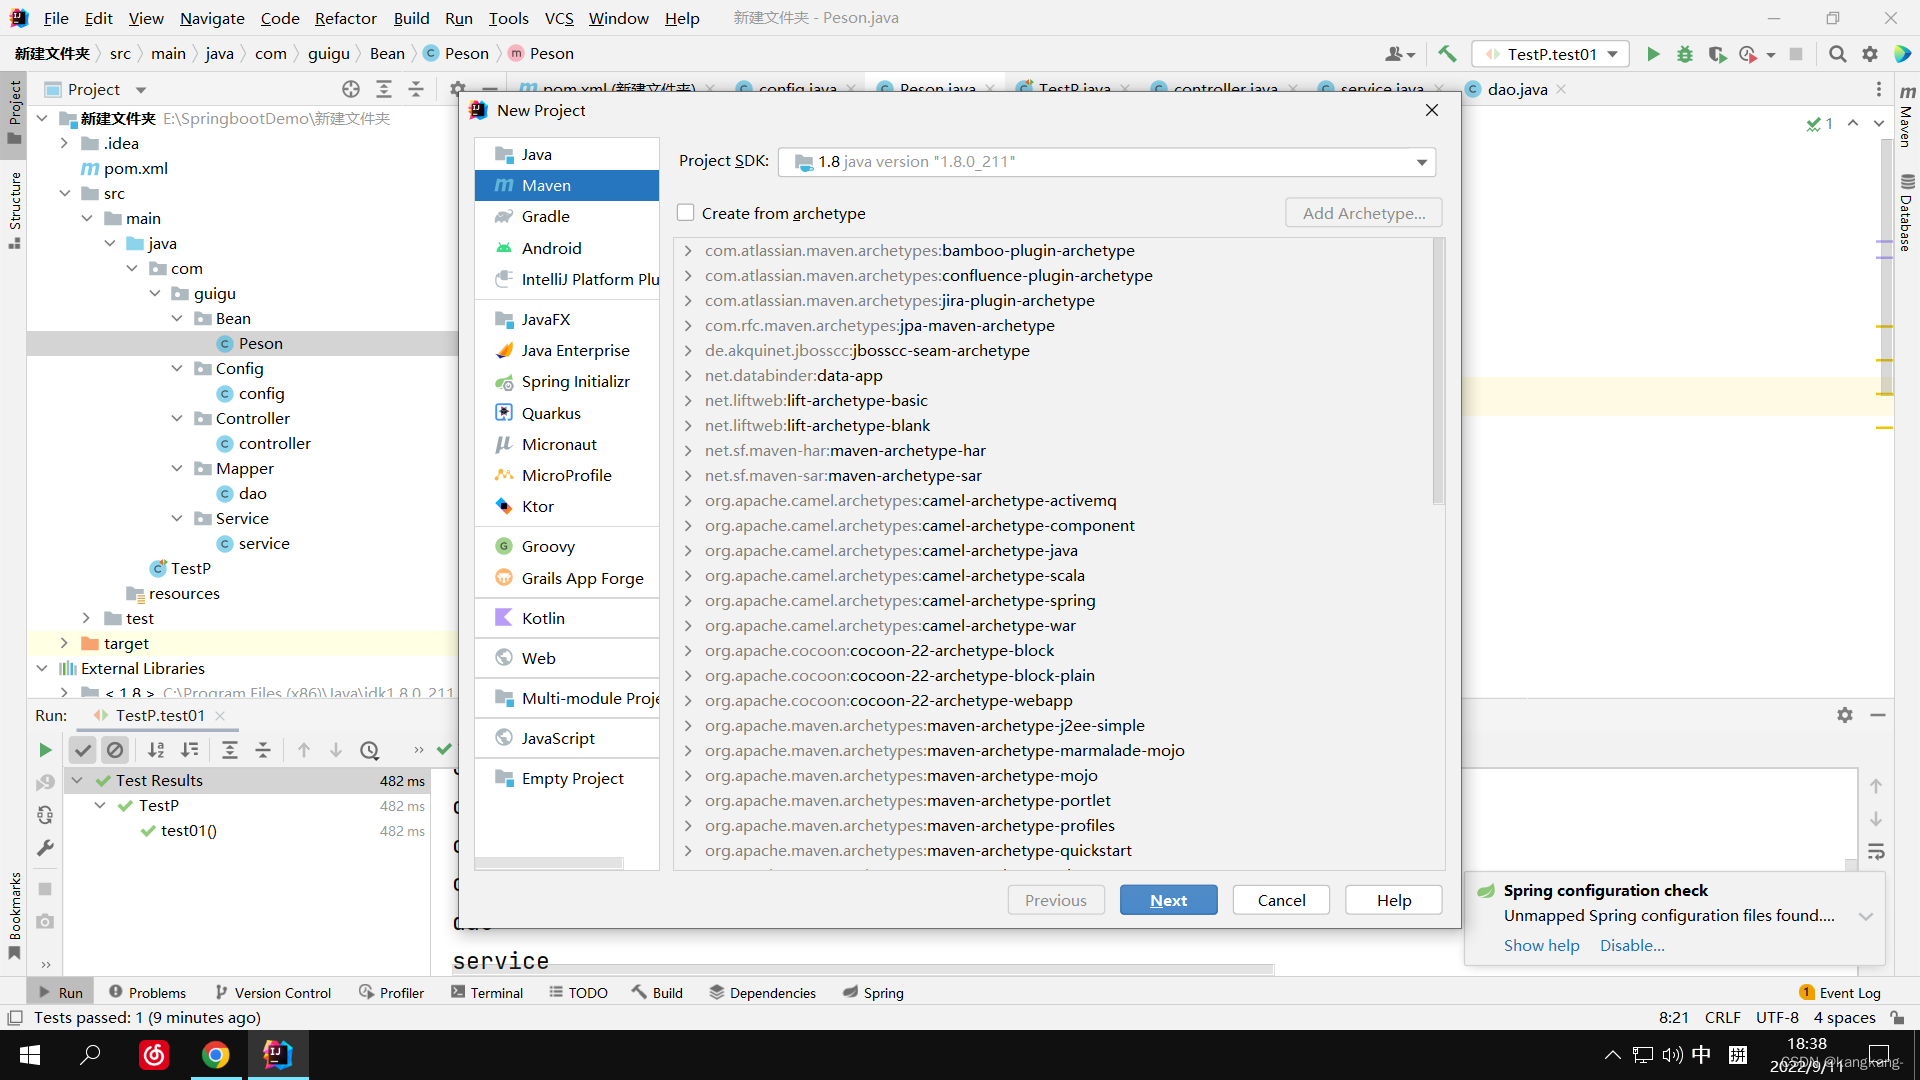The width and height of the screenshot is (1920, 1080).
Task: Click the green Run button in the toolbar
Action: [x=1653, y=54]
